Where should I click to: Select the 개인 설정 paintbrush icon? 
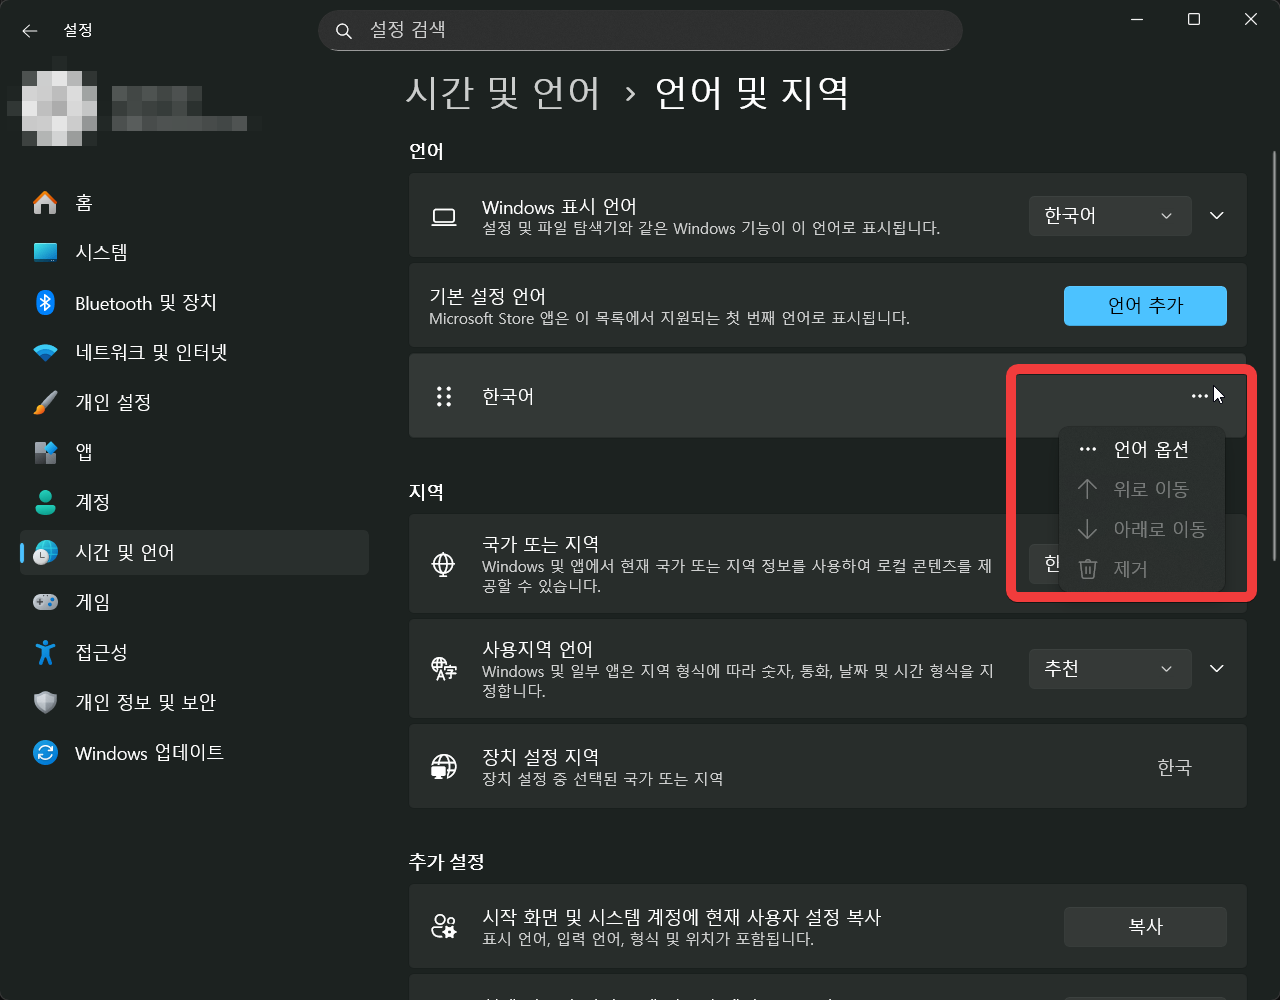tap(45, 402)
